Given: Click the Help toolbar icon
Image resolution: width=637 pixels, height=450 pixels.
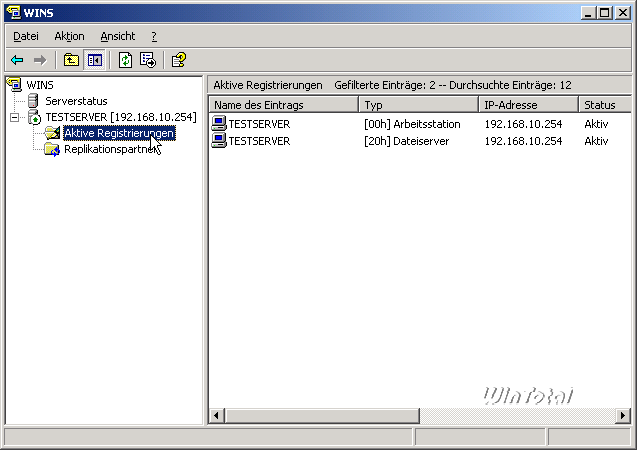Looking at the screenshot, I should pyautogui.click(x=178, y=60).
